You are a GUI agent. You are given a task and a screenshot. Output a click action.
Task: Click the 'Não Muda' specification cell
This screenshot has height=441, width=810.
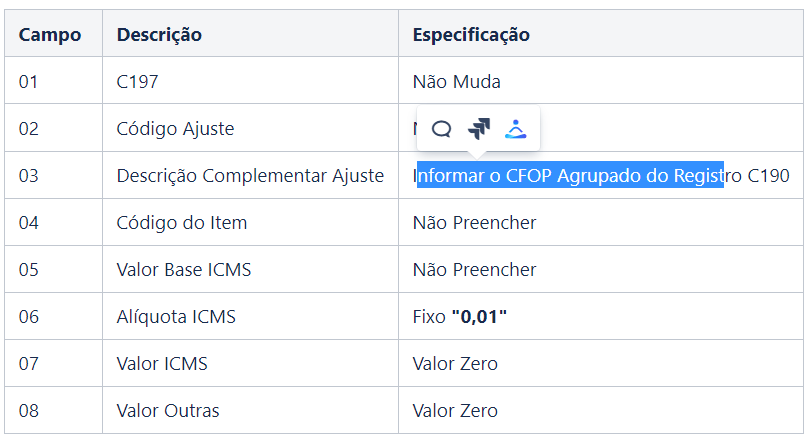pos(456,82)
